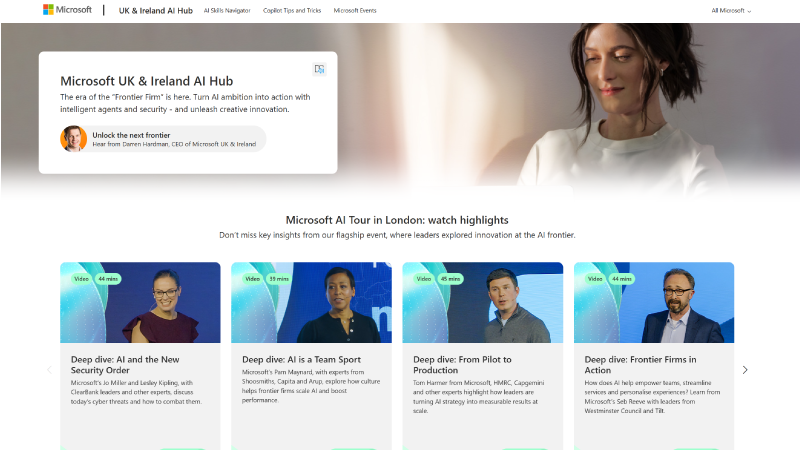Open AI Skills Navigator menu item
The width and height of the screenshot is (800, 450).
click(227, 11)
